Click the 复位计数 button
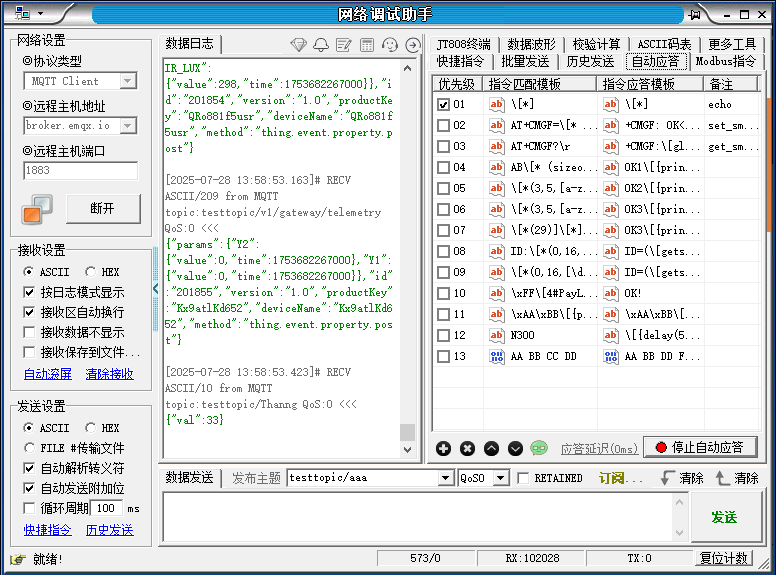The image size is (776, 575). [724, 559]
